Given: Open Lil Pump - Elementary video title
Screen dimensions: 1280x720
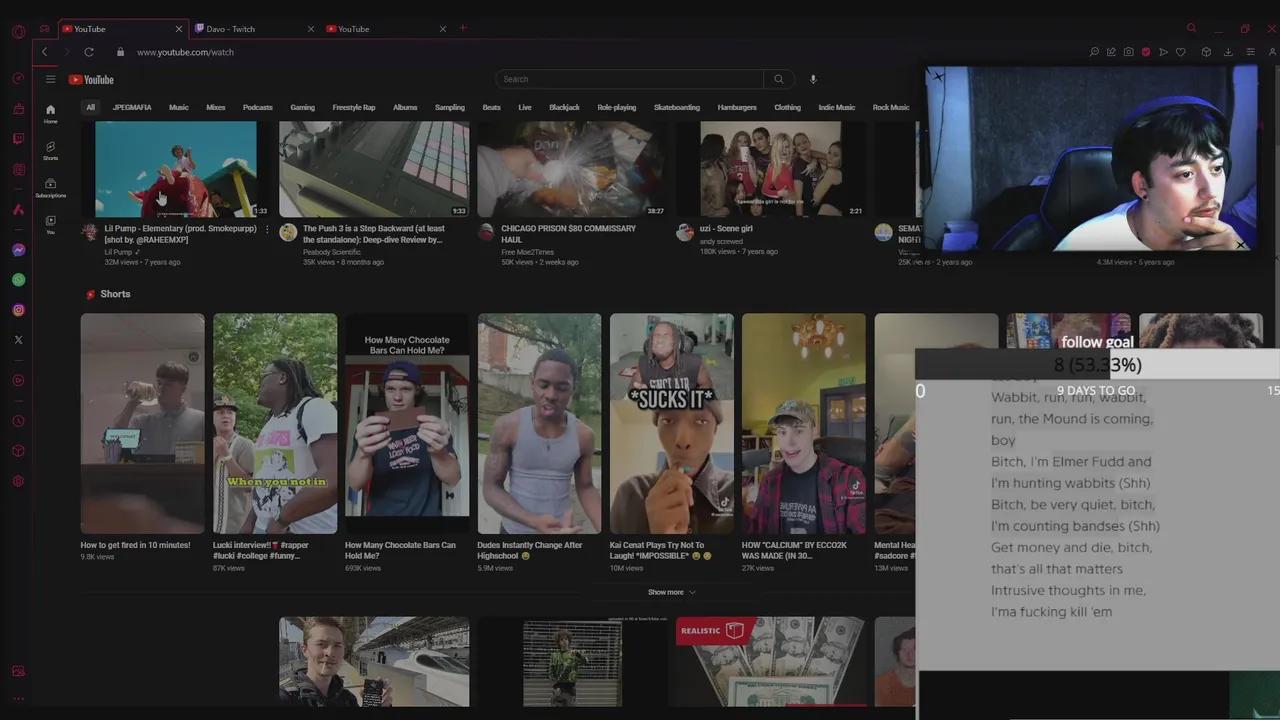Looking at the screenshot, I should pyautogui.click(x=181, y=234).
